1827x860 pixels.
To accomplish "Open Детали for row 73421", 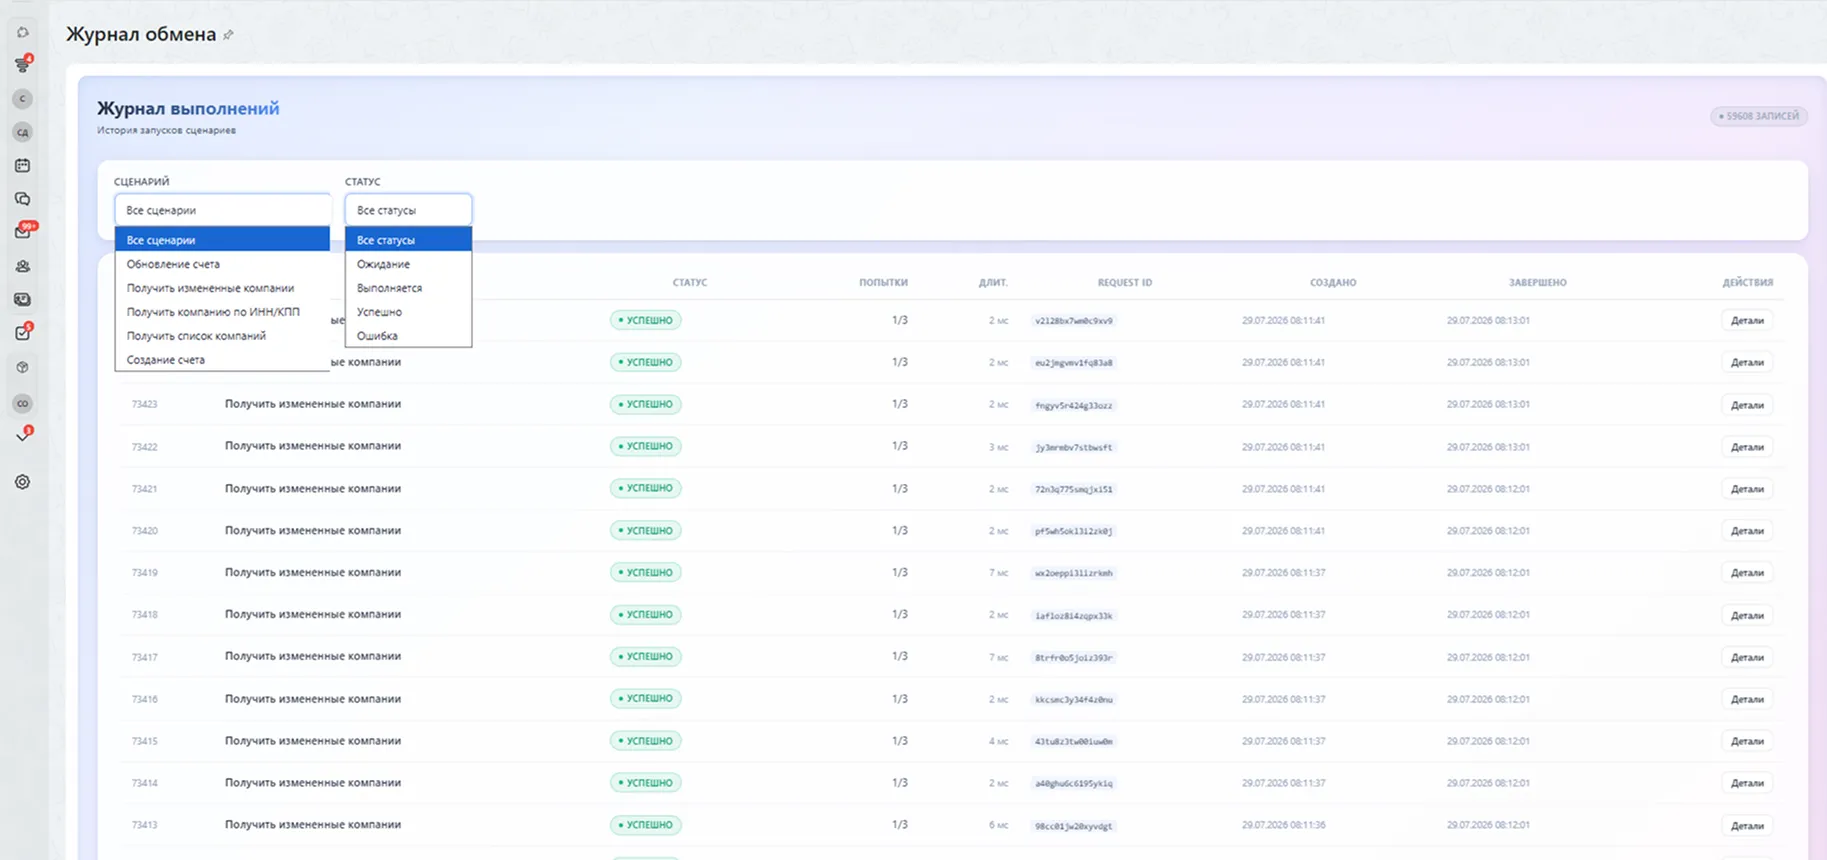I will coord(1747,489).
